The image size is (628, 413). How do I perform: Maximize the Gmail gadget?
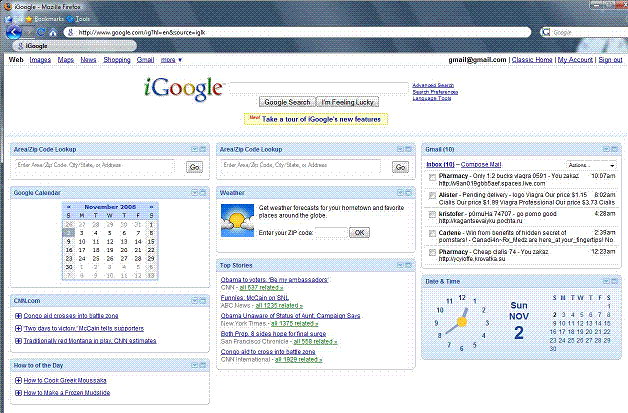tap(614, 149)
